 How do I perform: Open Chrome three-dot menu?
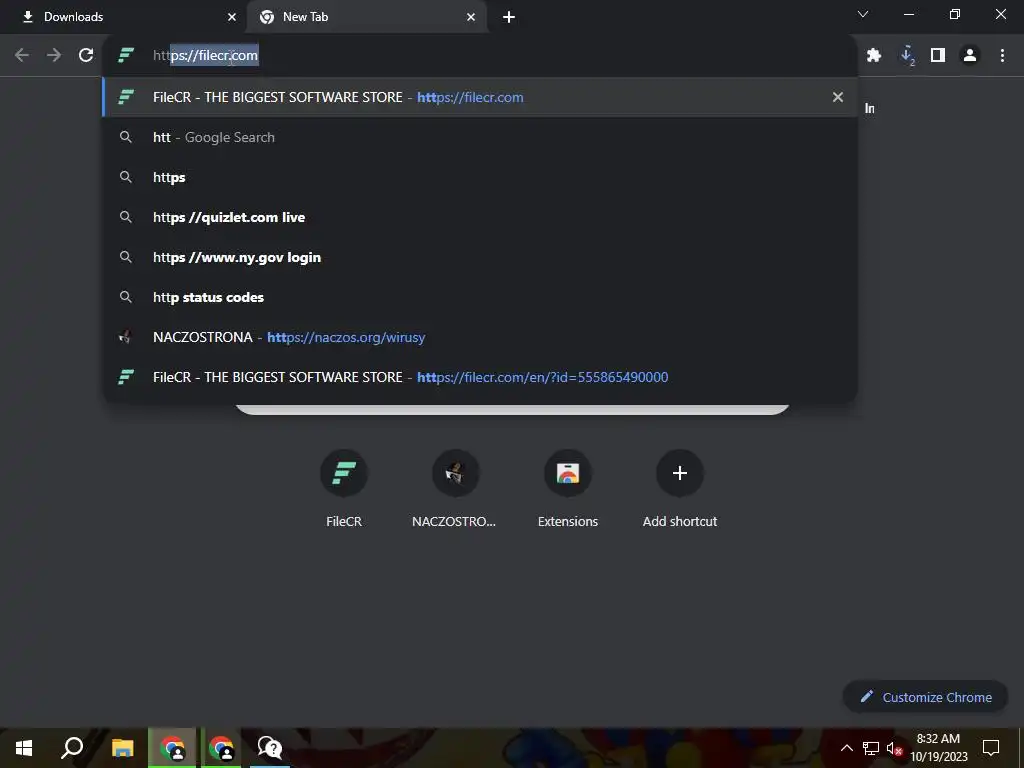point(1002,56)
